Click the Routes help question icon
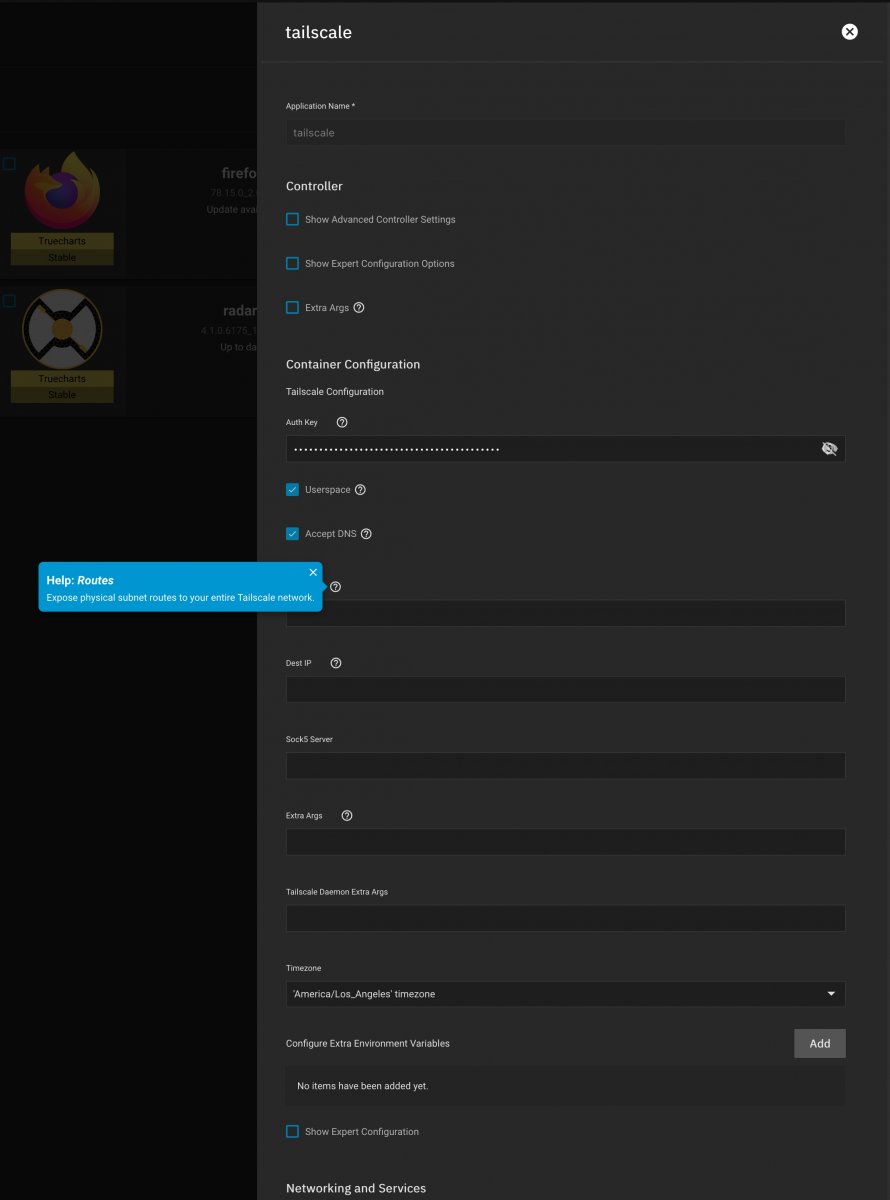The image size is (890, 1200). pyautogui.click(x=335, y=587)
